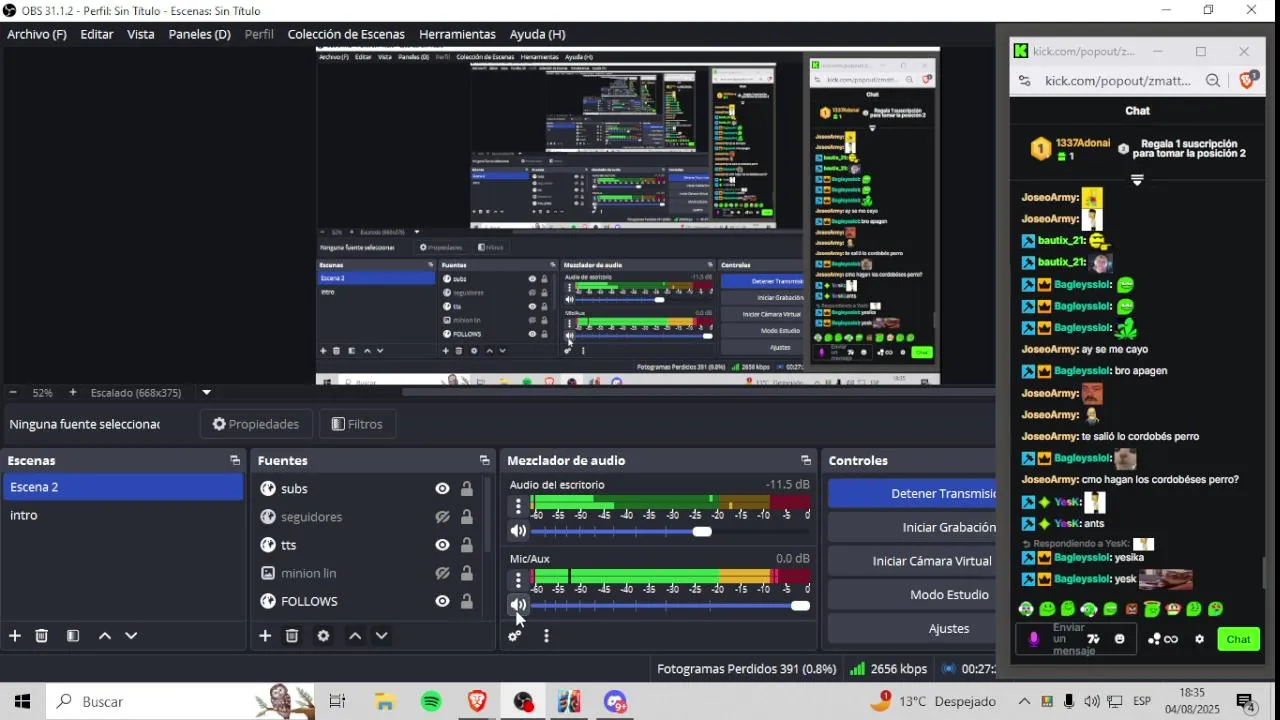Move source down arrow in Fuentes panel

[x=381, y=636]
